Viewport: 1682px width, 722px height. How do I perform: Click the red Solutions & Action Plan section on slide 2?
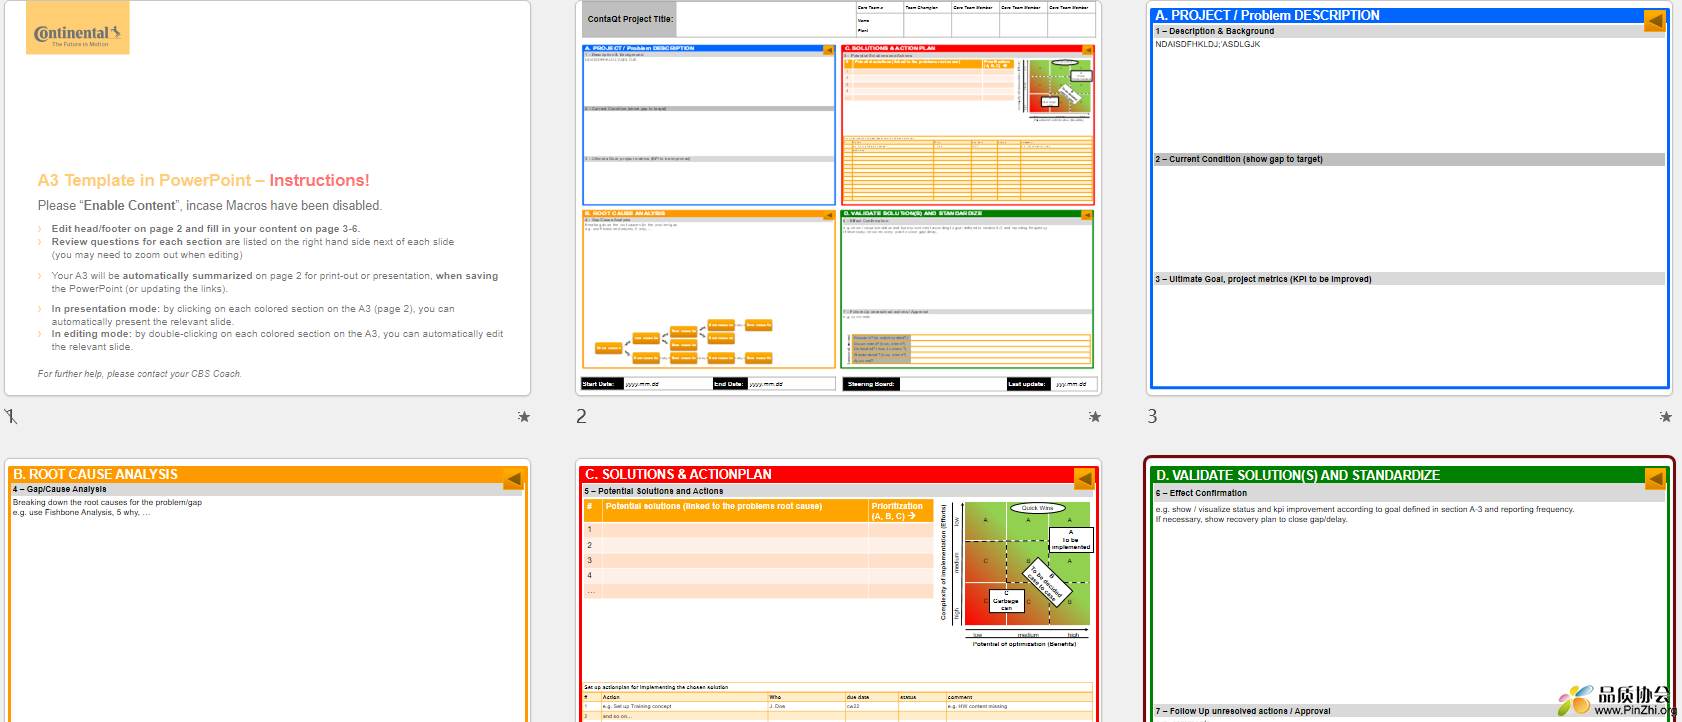(968, 125)
